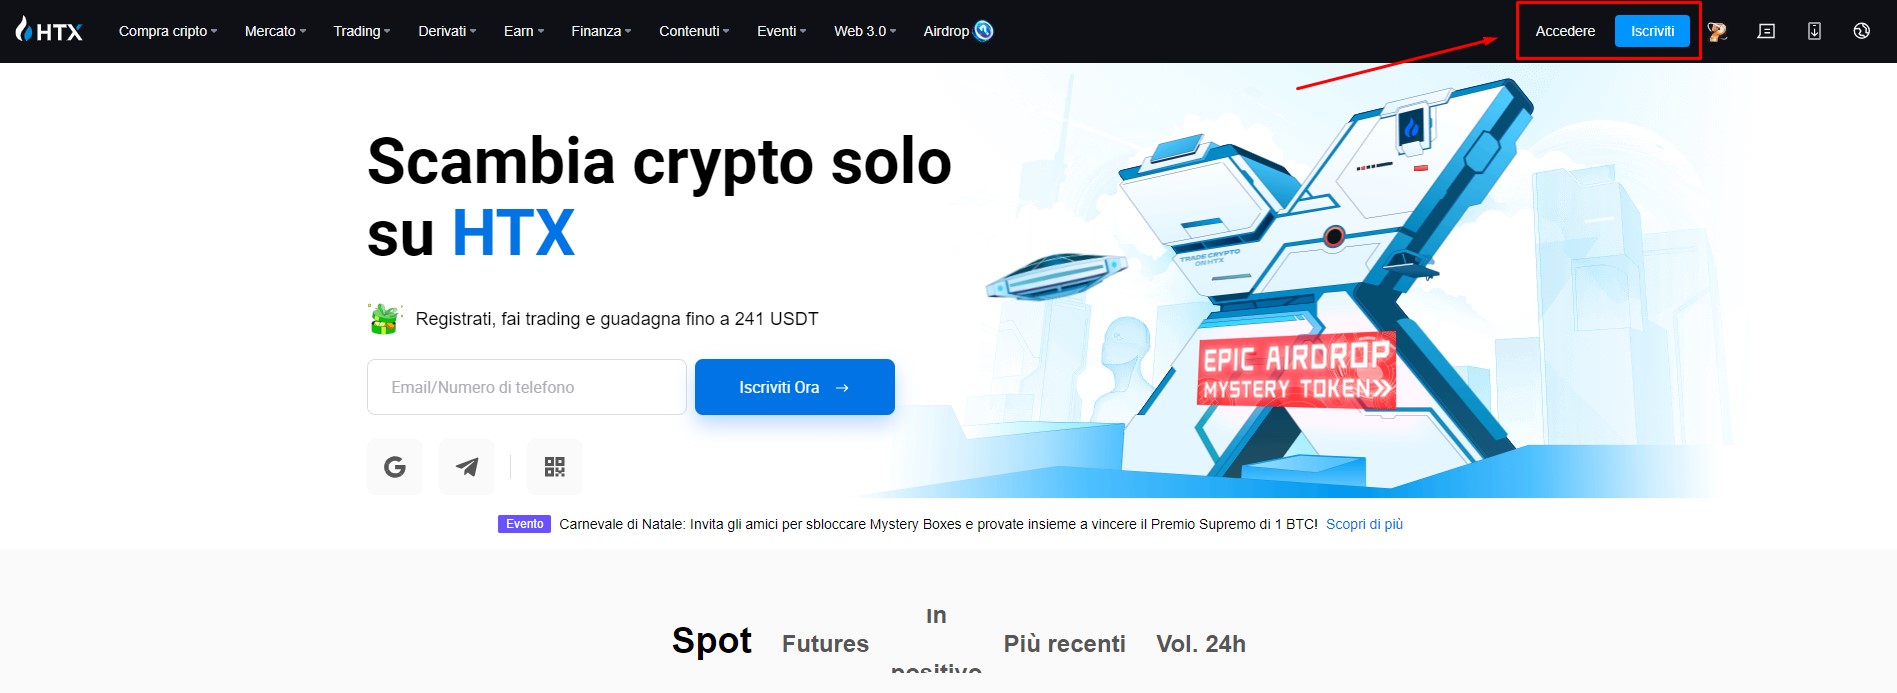Expand the Compra cripto dropdown
This screenshot has width=1897, height=693.
(x=168, y=31)
